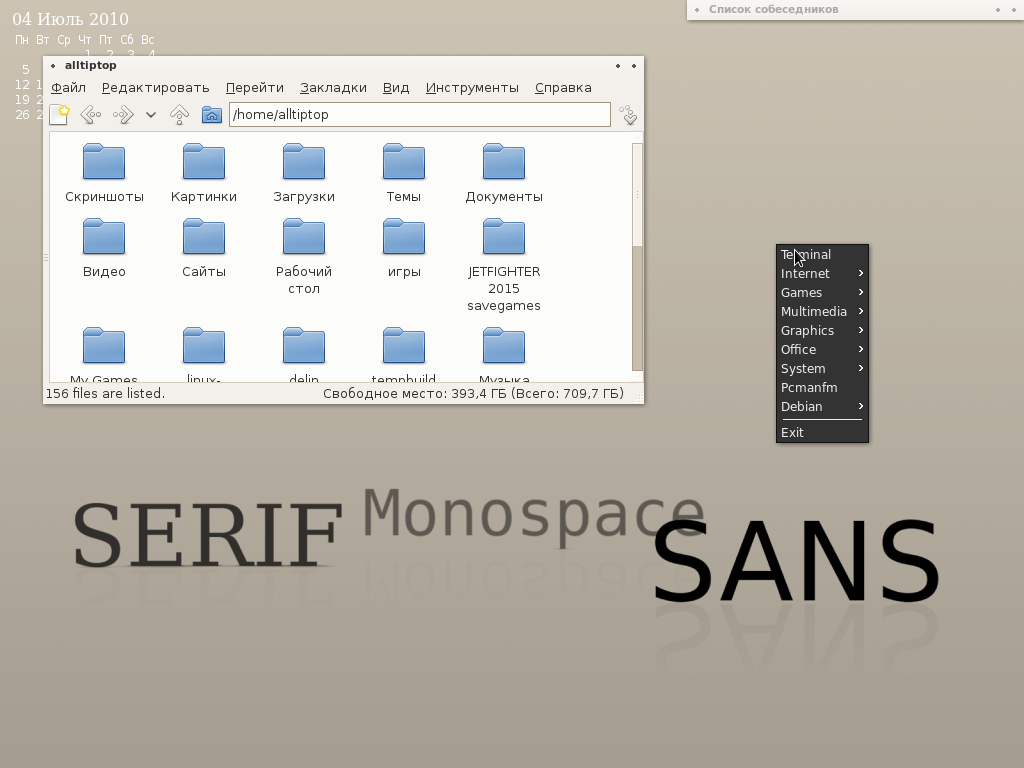Open the Закладки menu

333,88
